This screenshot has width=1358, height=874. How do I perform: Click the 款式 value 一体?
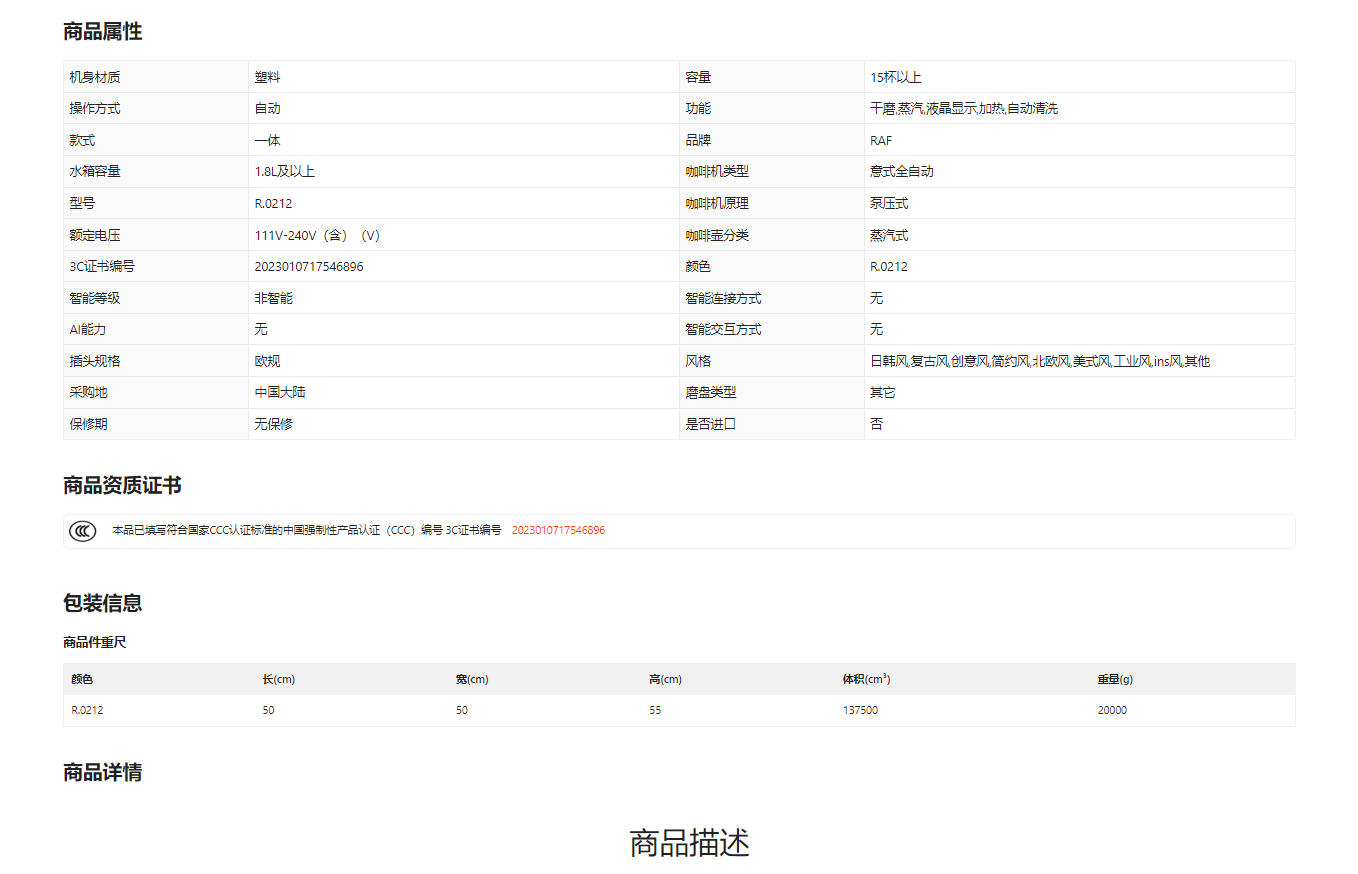click(268, 141)
